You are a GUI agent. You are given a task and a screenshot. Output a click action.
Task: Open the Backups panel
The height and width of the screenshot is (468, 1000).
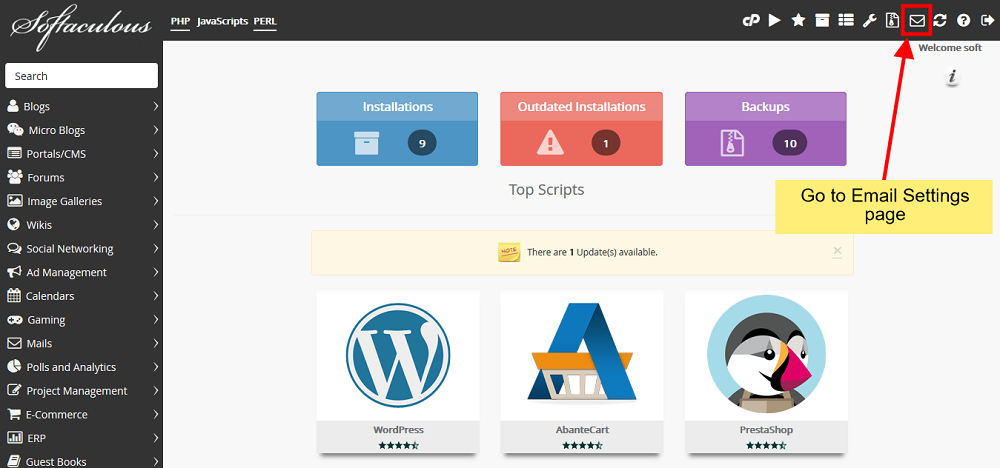(766, 129)
